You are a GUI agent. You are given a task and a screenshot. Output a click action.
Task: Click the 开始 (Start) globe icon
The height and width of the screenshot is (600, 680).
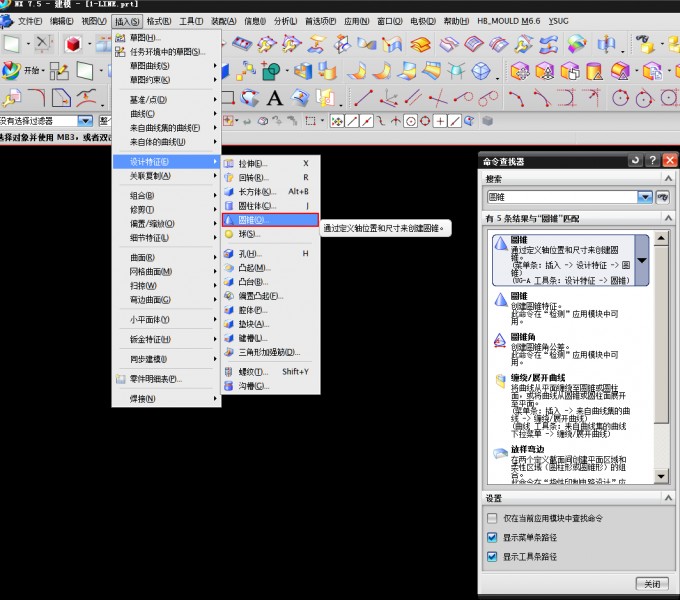[11, 70]
